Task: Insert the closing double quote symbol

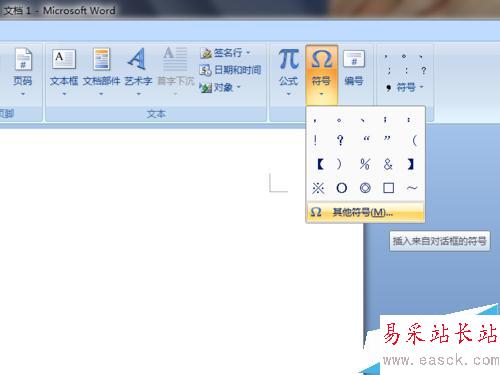Action: [387, 139]
